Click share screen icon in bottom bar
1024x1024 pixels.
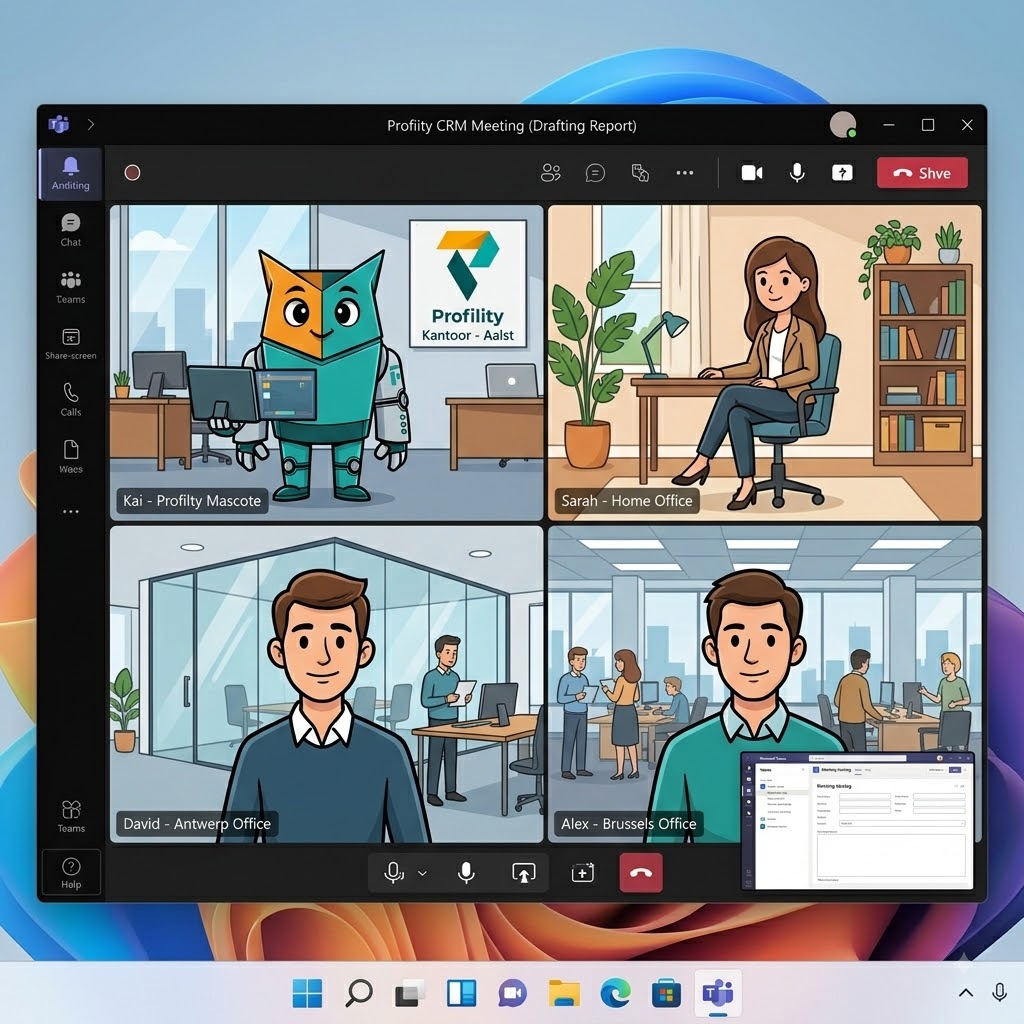(x=523, y=872)
